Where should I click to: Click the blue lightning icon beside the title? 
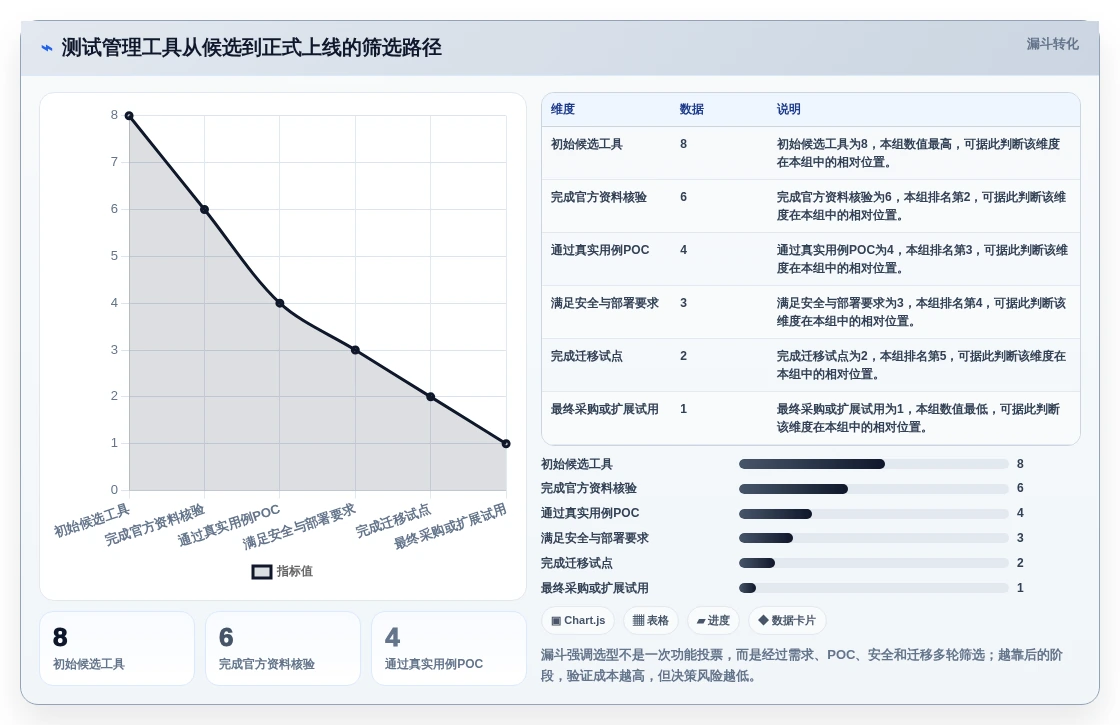(46, 48)
